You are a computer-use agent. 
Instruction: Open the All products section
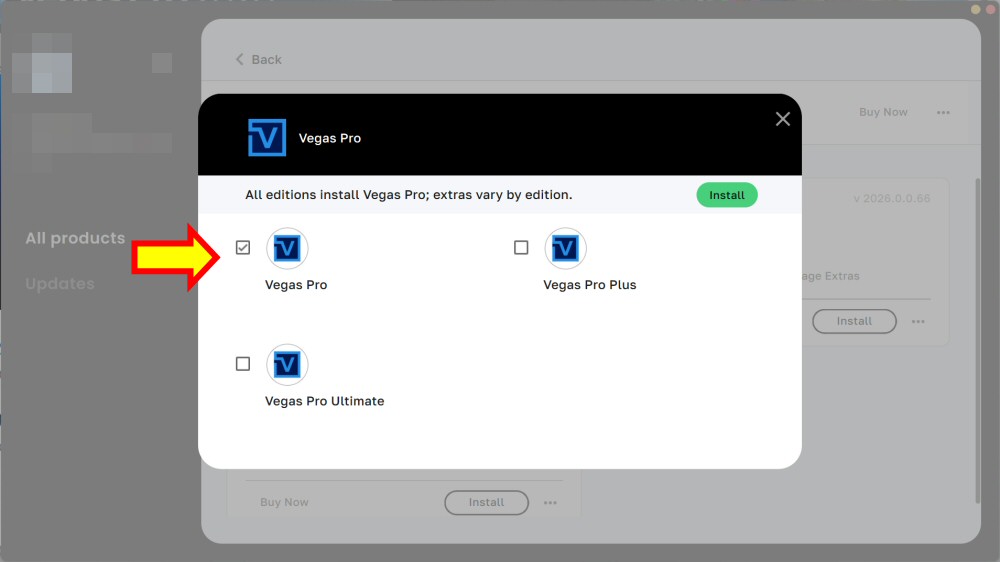[75, 238]
